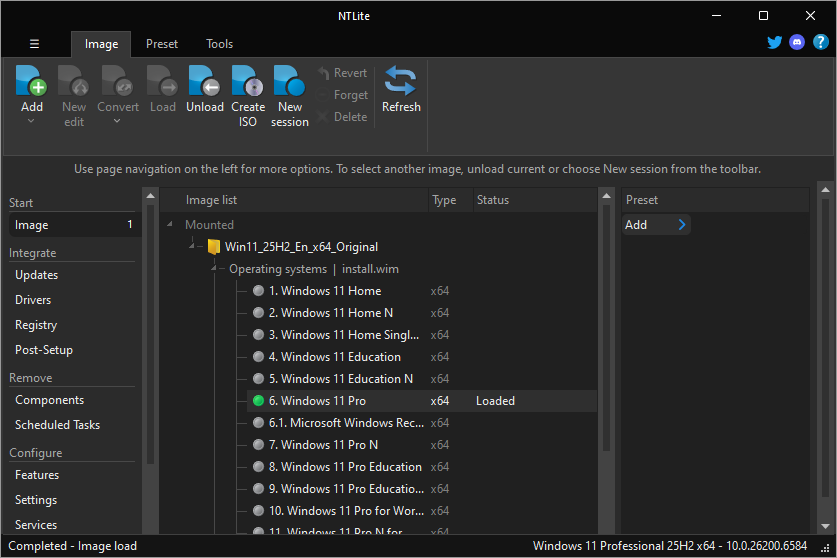Expand the preset Add chevron

(682, 225)
